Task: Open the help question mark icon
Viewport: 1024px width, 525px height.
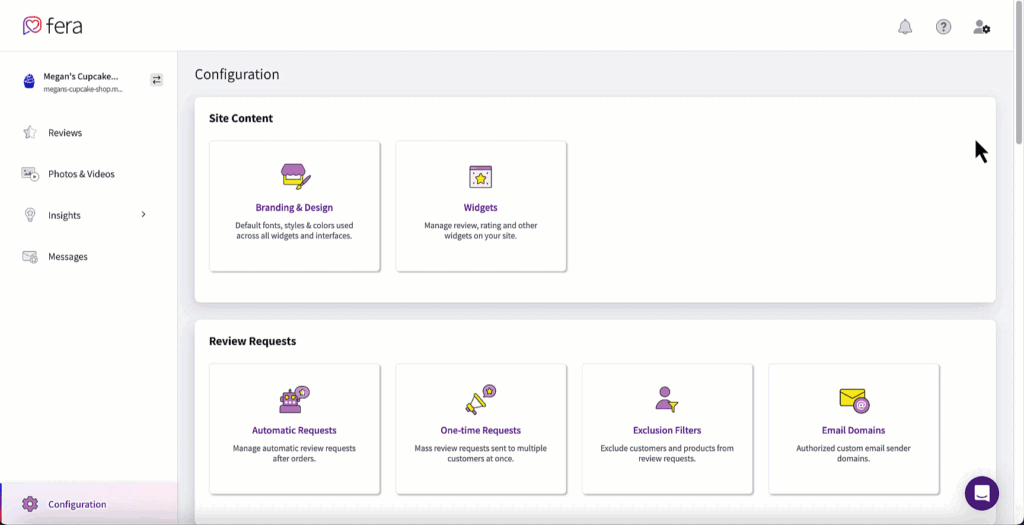Action: point(943,27)
